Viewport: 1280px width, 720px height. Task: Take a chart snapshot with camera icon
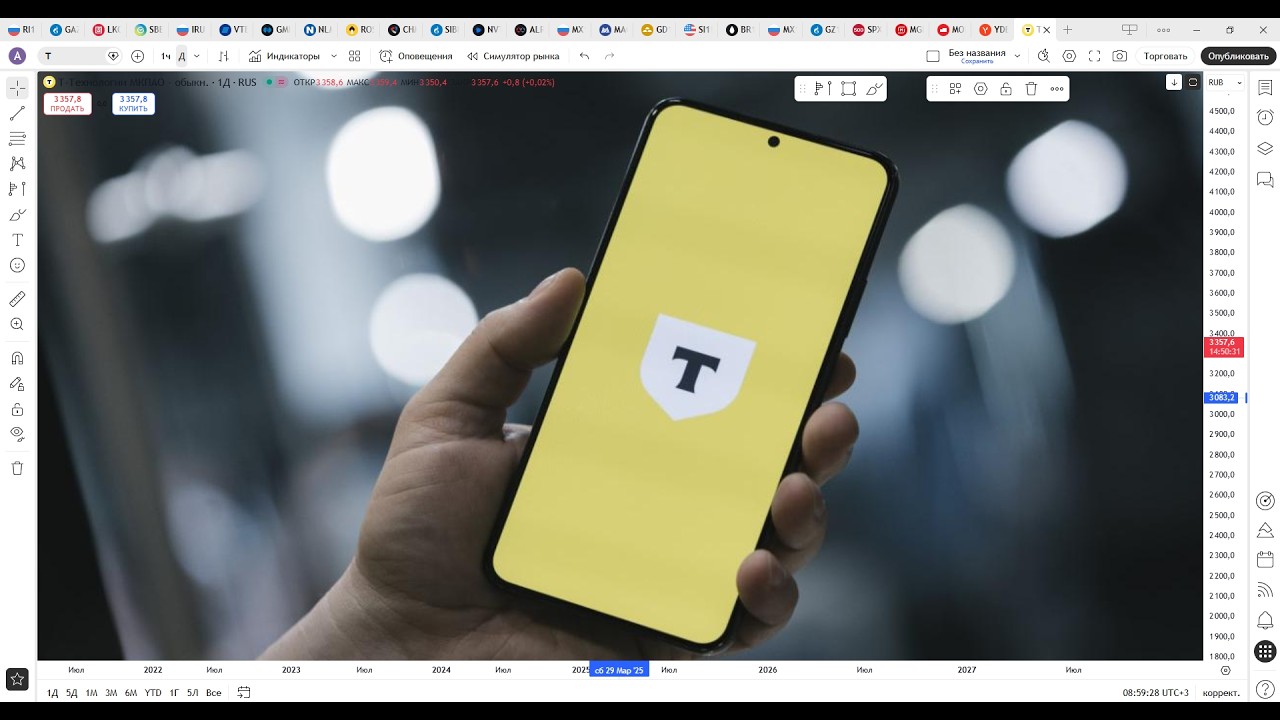click(1120, 56)
